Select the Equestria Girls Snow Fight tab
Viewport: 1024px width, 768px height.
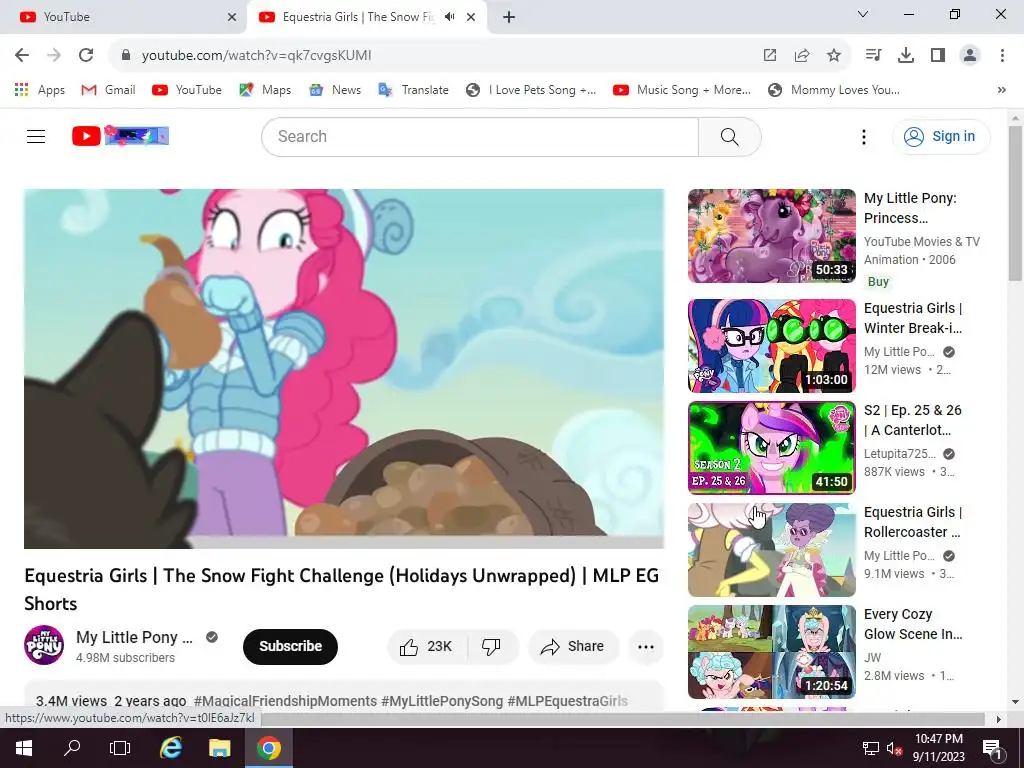click(x=358, y=17)
